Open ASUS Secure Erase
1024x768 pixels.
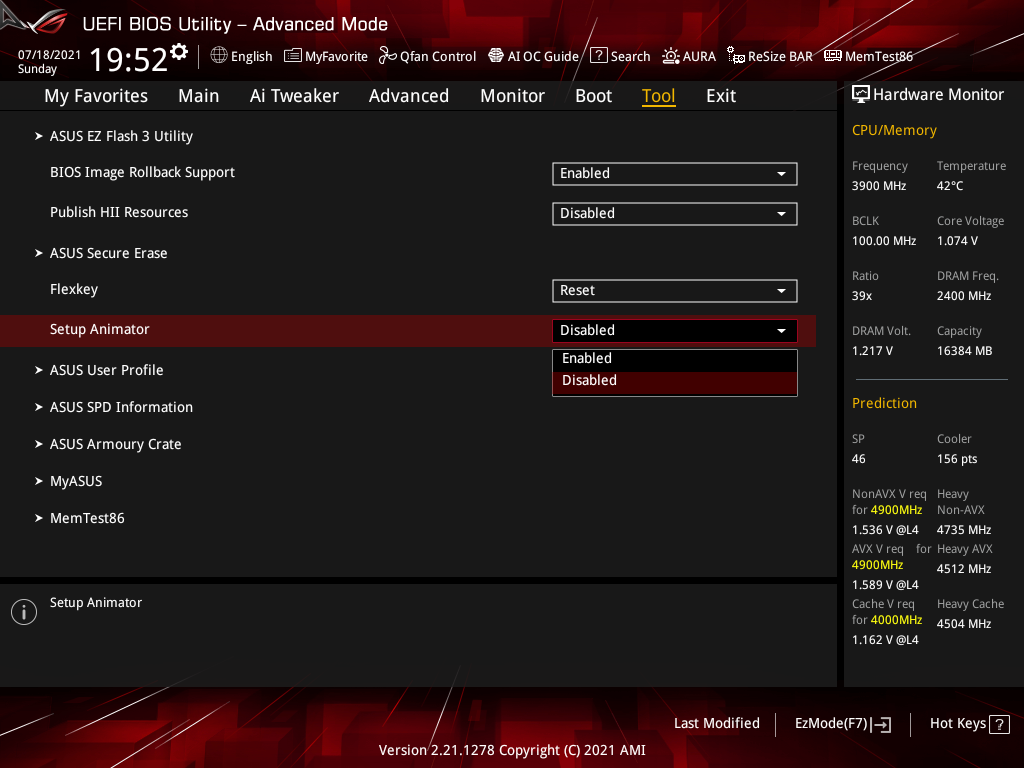(108, 252)
